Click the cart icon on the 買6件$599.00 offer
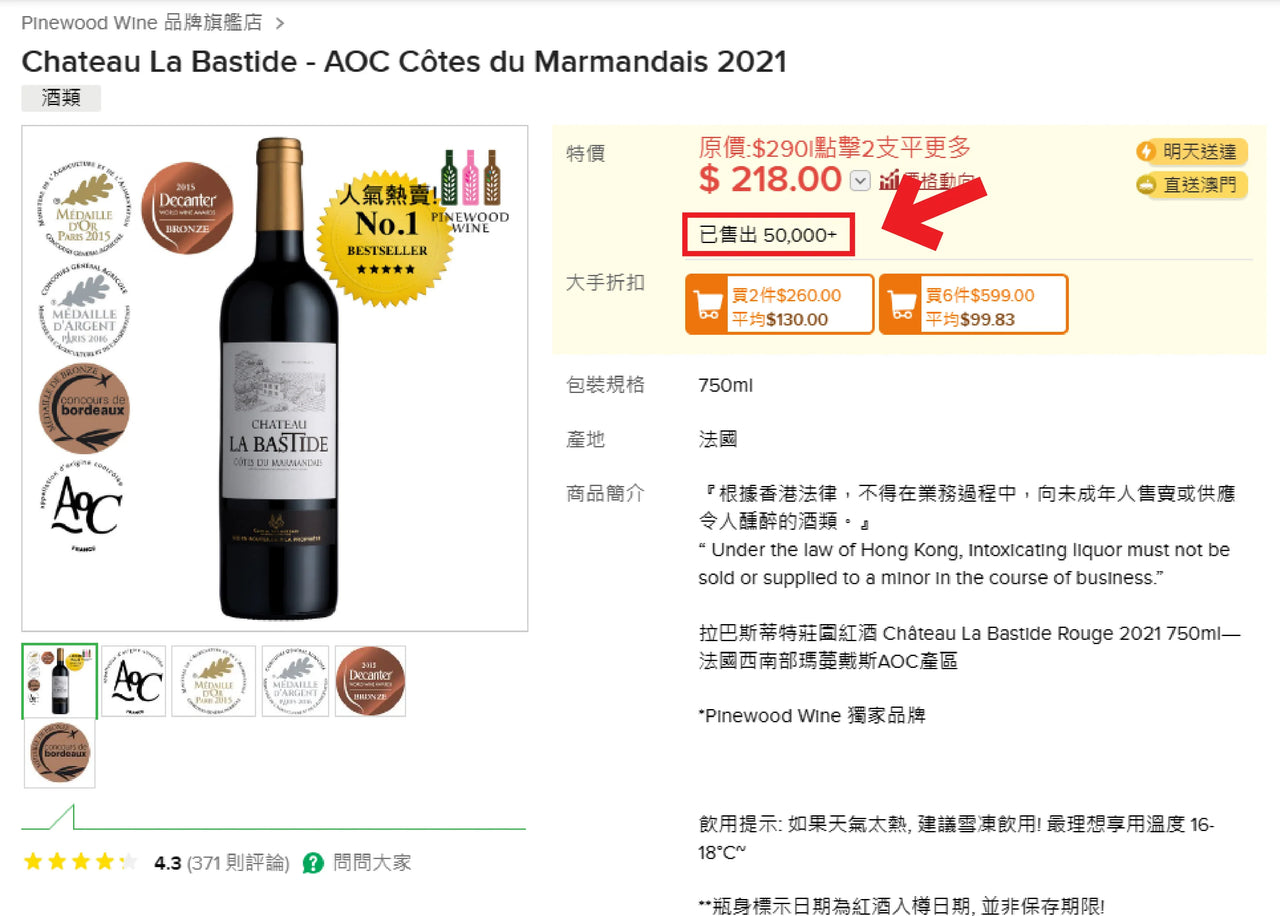The width and height of the screenshot is (1280, 916). 902,304
